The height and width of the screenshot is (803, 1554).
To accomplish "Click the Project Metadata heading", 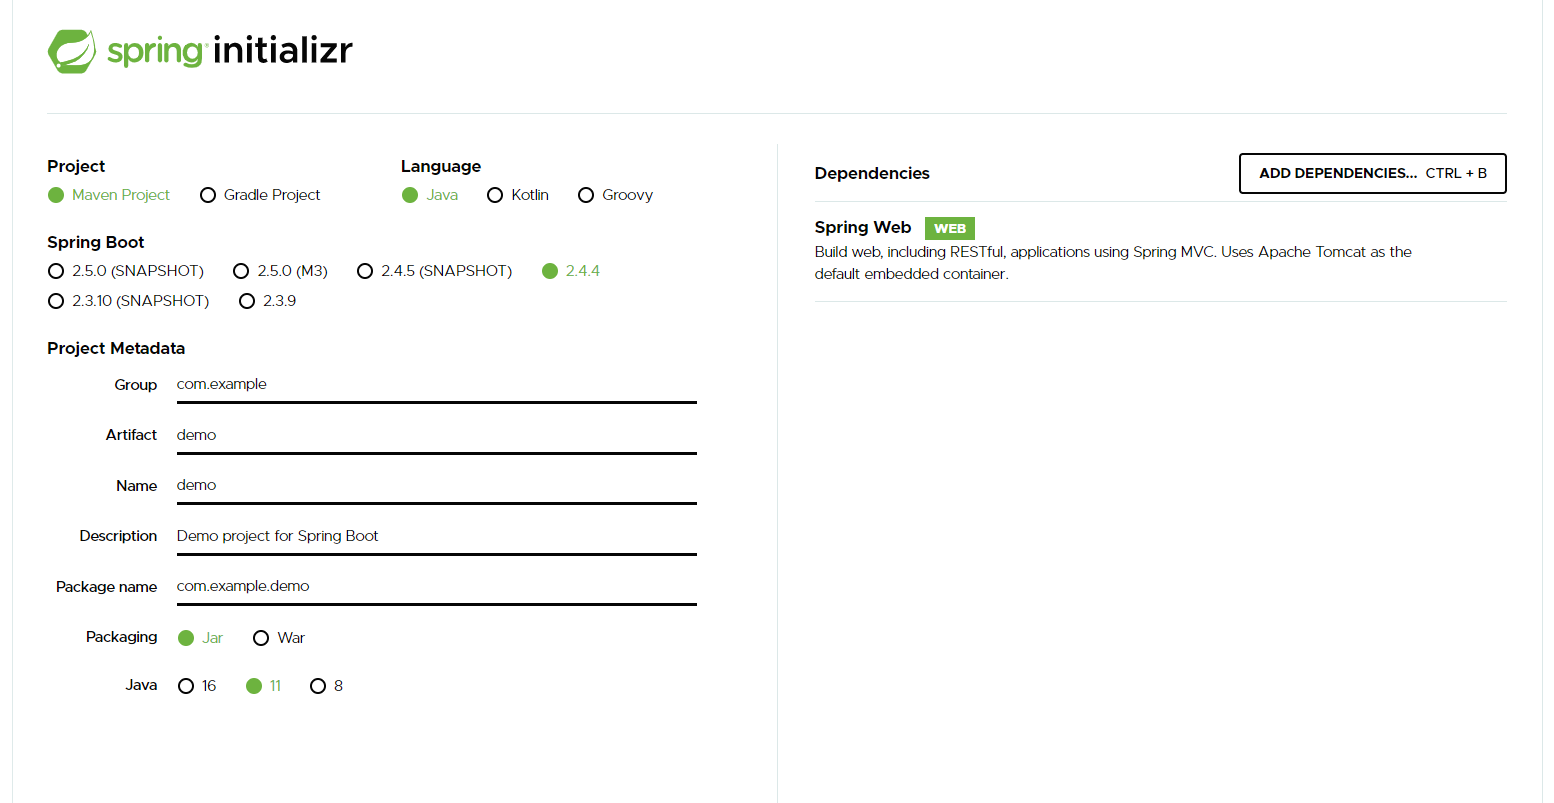I will (x=116, y=348).
